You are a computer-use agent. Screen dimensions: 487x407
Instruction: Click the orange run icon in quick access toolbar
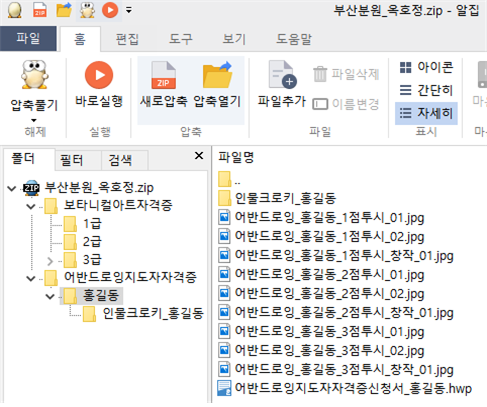pos(110,10)
